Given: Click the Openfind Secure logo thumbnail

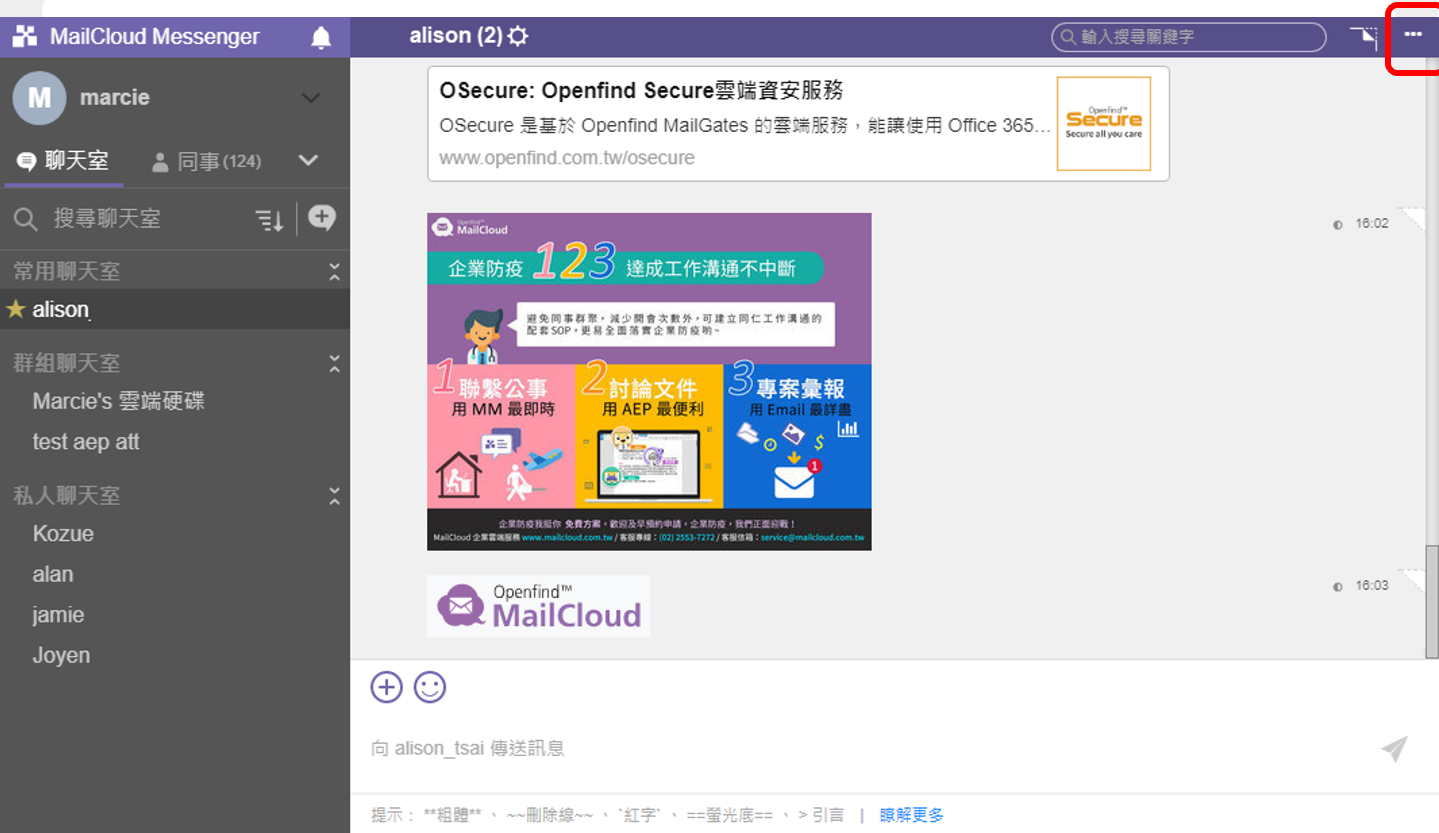Looking at the screenshot, I should 1104,123.
